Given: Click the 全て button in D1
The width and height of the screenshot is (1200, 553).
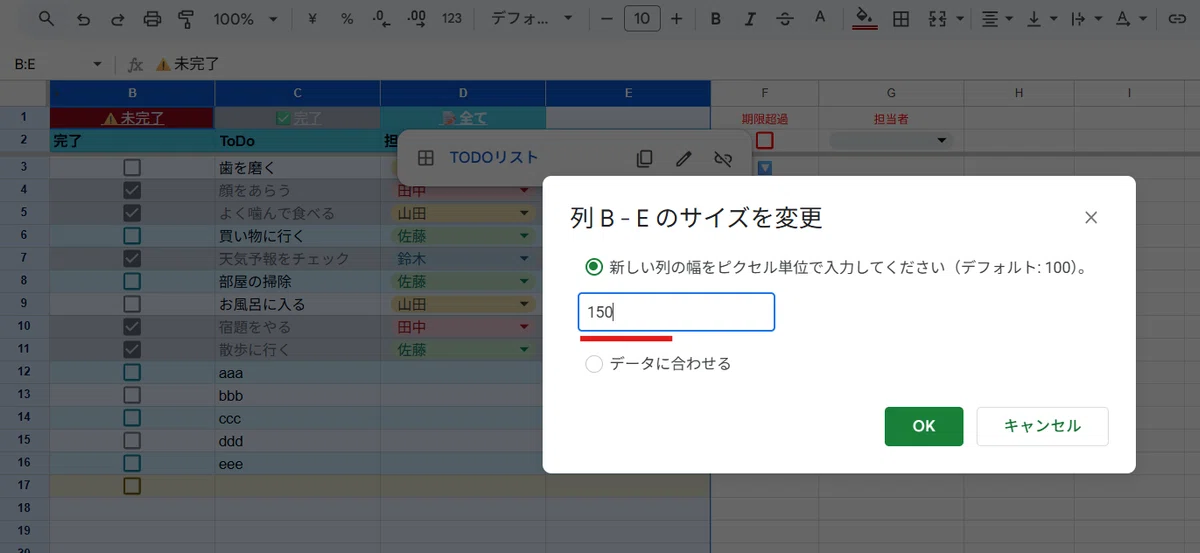Looking at the screenshot, I should pyautogui.click(x=463, y=118).
